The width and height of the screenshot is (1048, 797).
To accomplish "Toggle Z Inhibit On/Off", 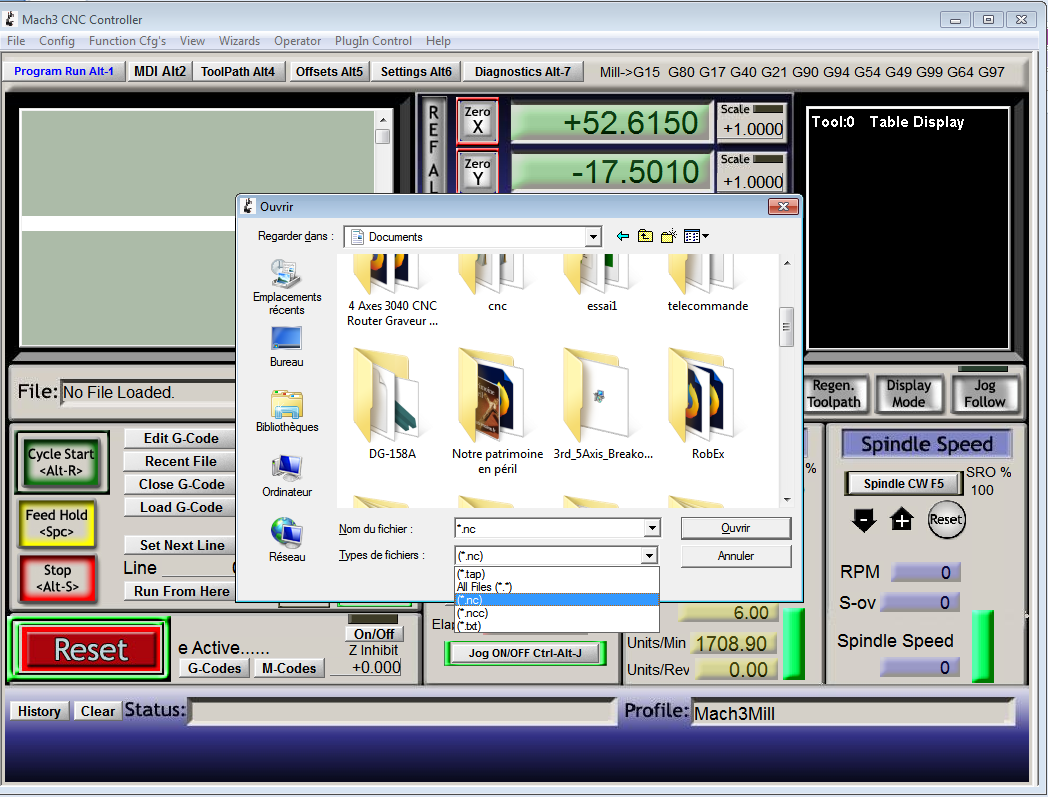I will click(374, 633).
